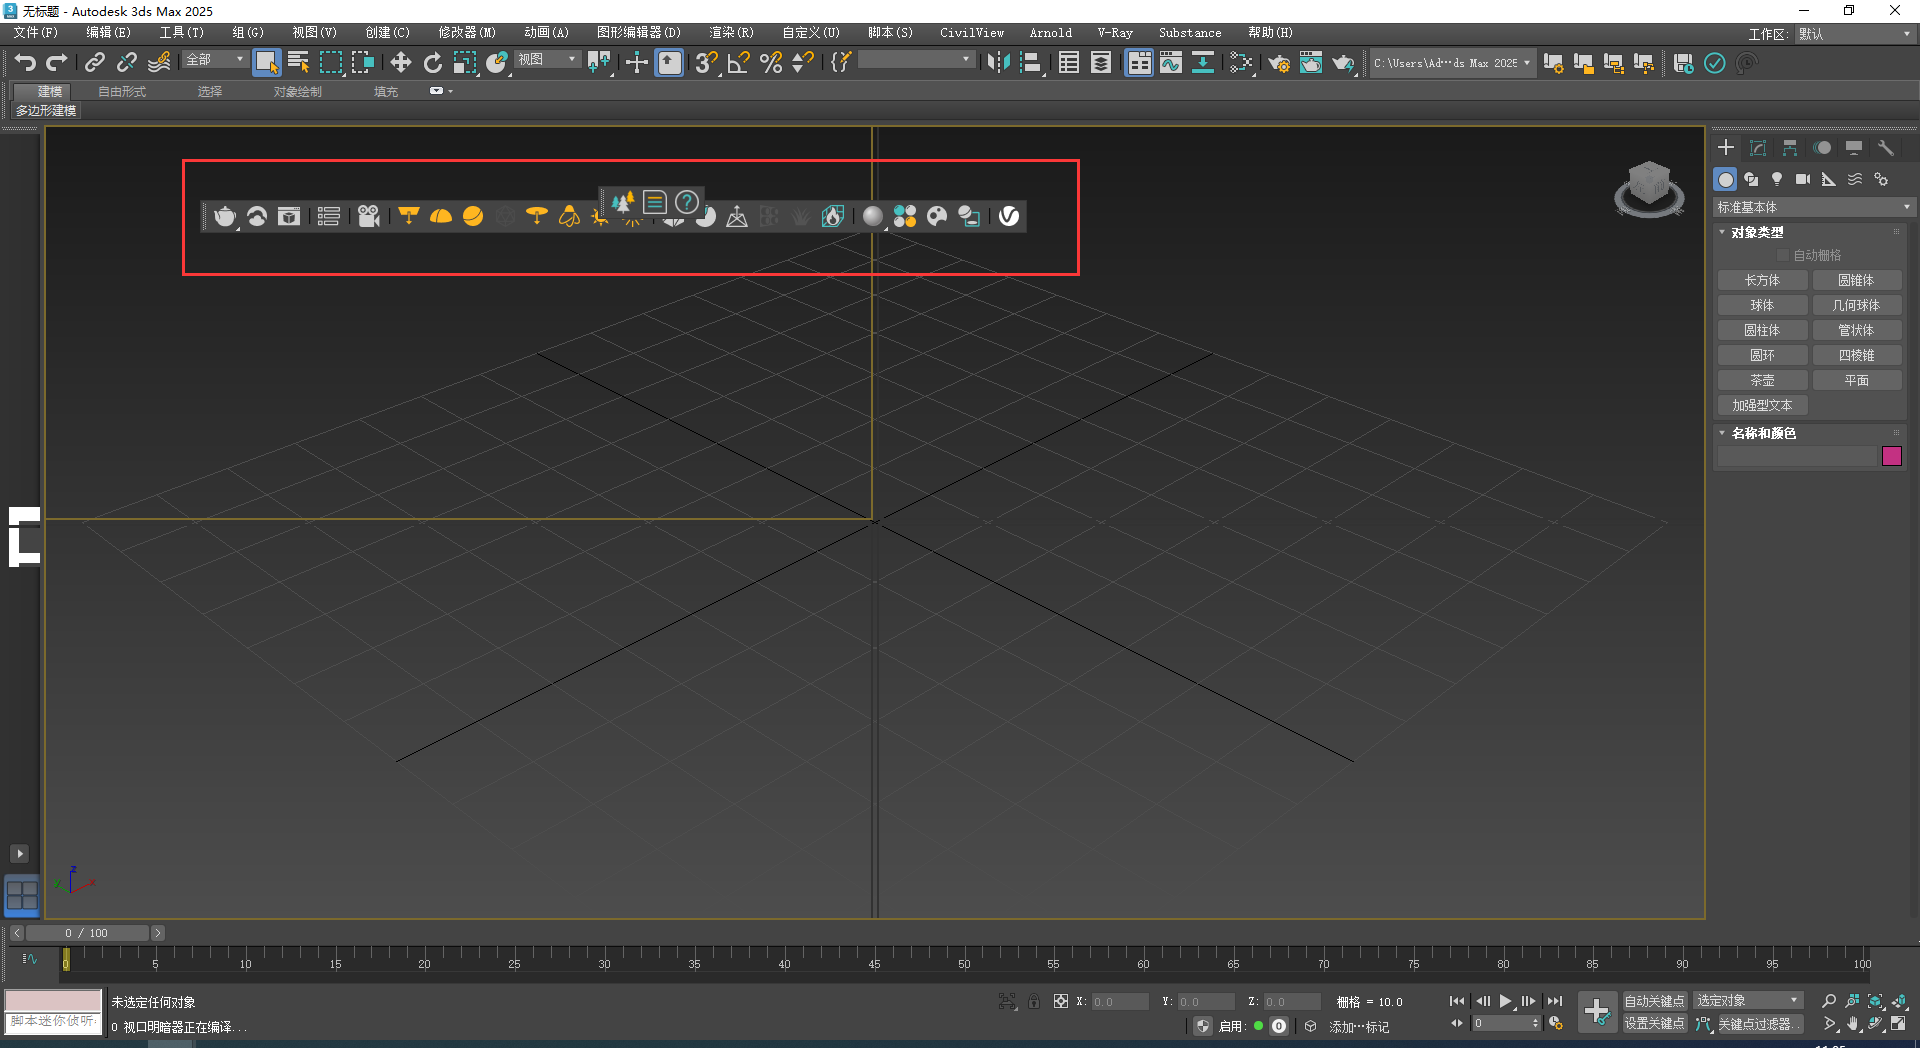This screenshot has height=1048, width=1920.
Task: Select the Cameras category in the command panel
Action: (1804, 180)
